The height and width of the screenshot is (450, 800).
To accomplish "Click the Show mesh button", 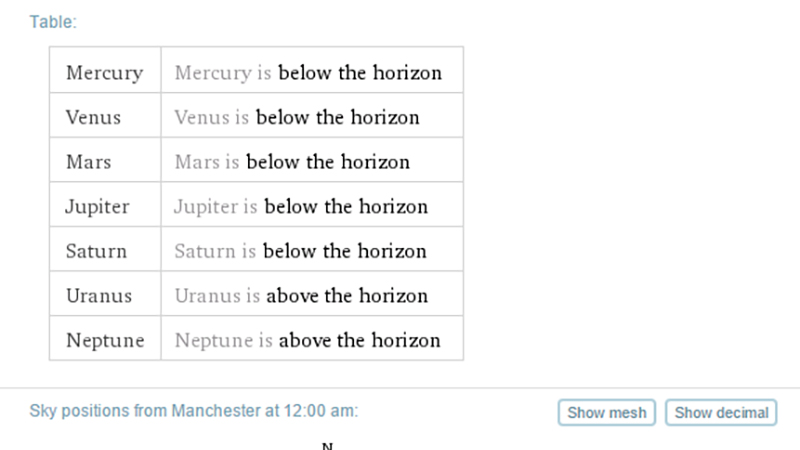I will pos(607,412).
